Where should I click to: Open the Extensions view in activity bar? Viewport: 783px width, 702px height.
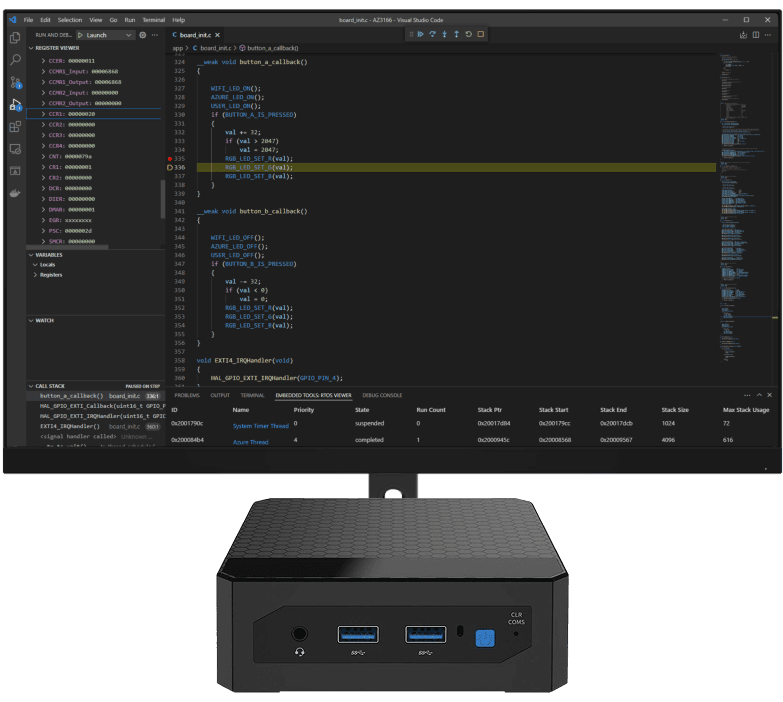(15, 127)
